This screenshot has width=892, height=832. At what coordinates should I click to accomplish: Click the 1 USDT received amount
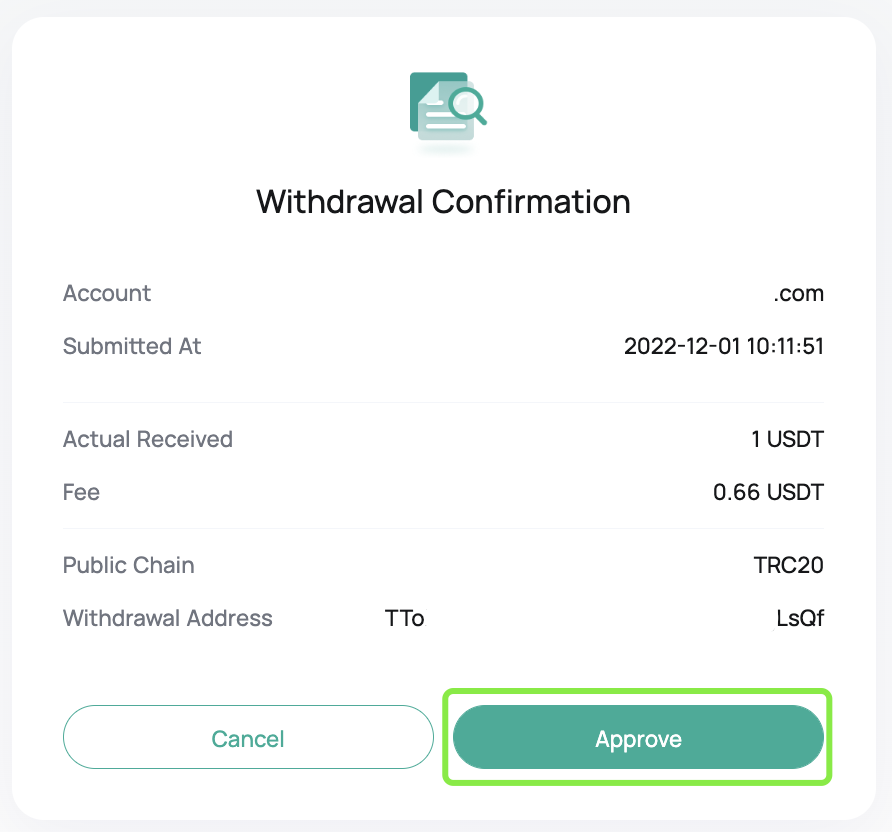coord(789,439)
